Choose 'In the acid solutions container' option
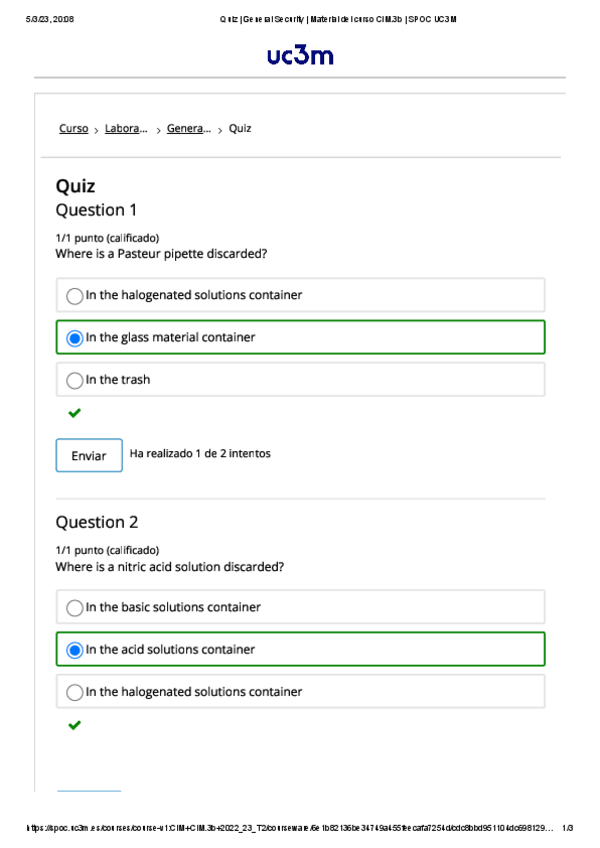 [75, 650]
